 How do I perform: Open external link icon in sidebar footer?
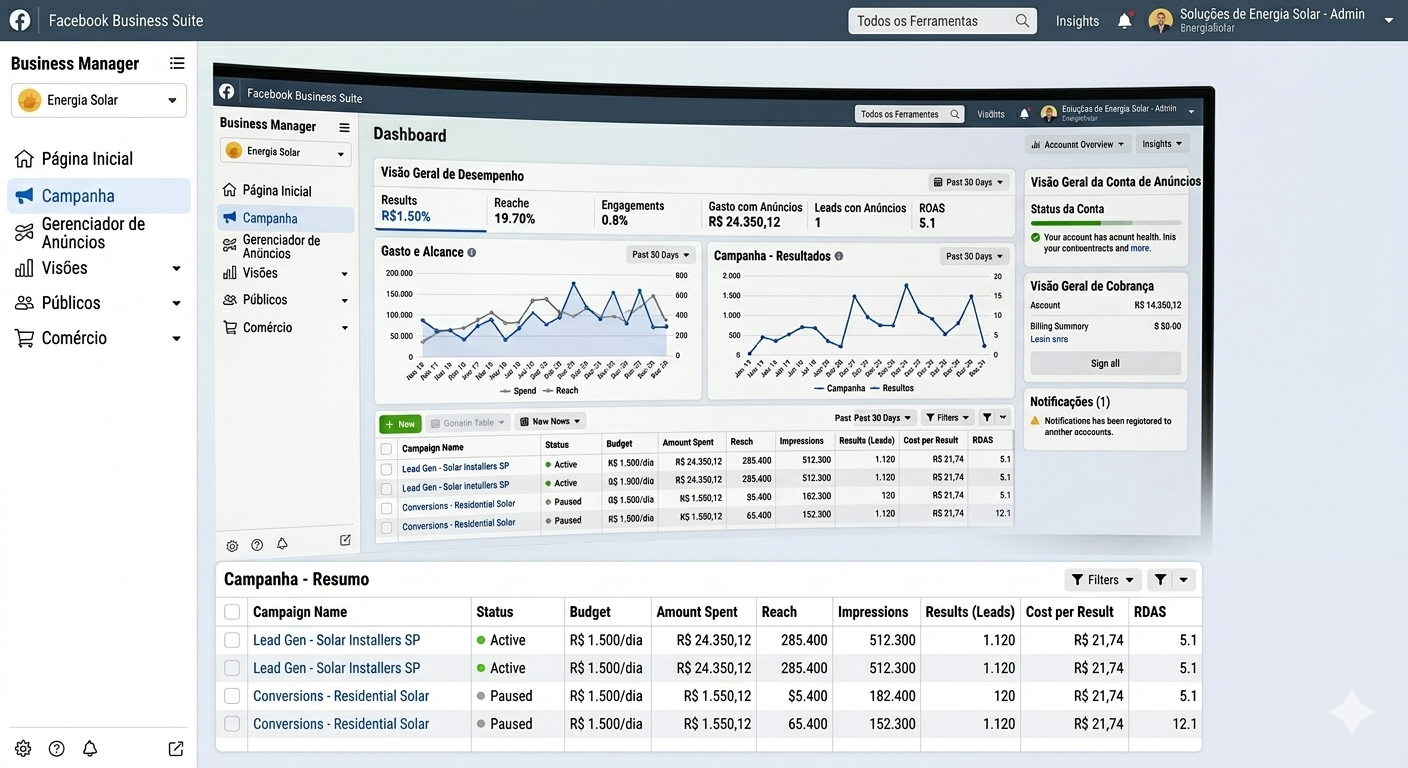[x=176, y=748]
